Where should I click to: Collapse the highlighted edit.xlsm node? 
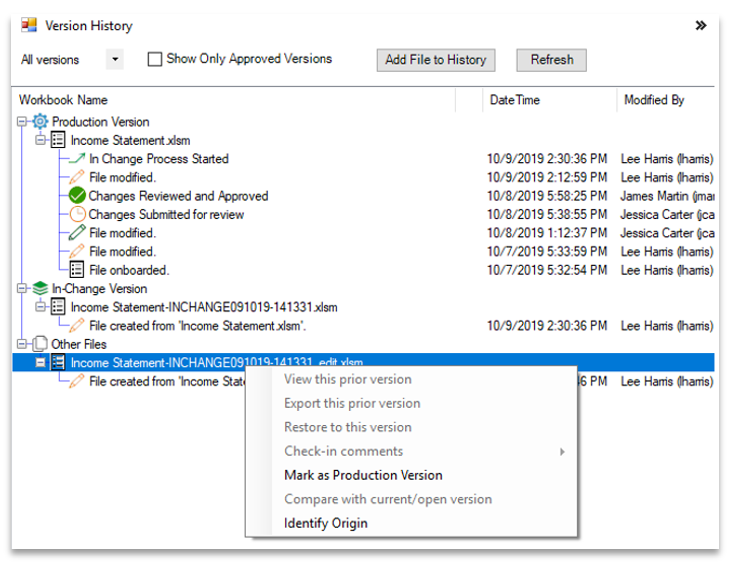coord(41,363)
